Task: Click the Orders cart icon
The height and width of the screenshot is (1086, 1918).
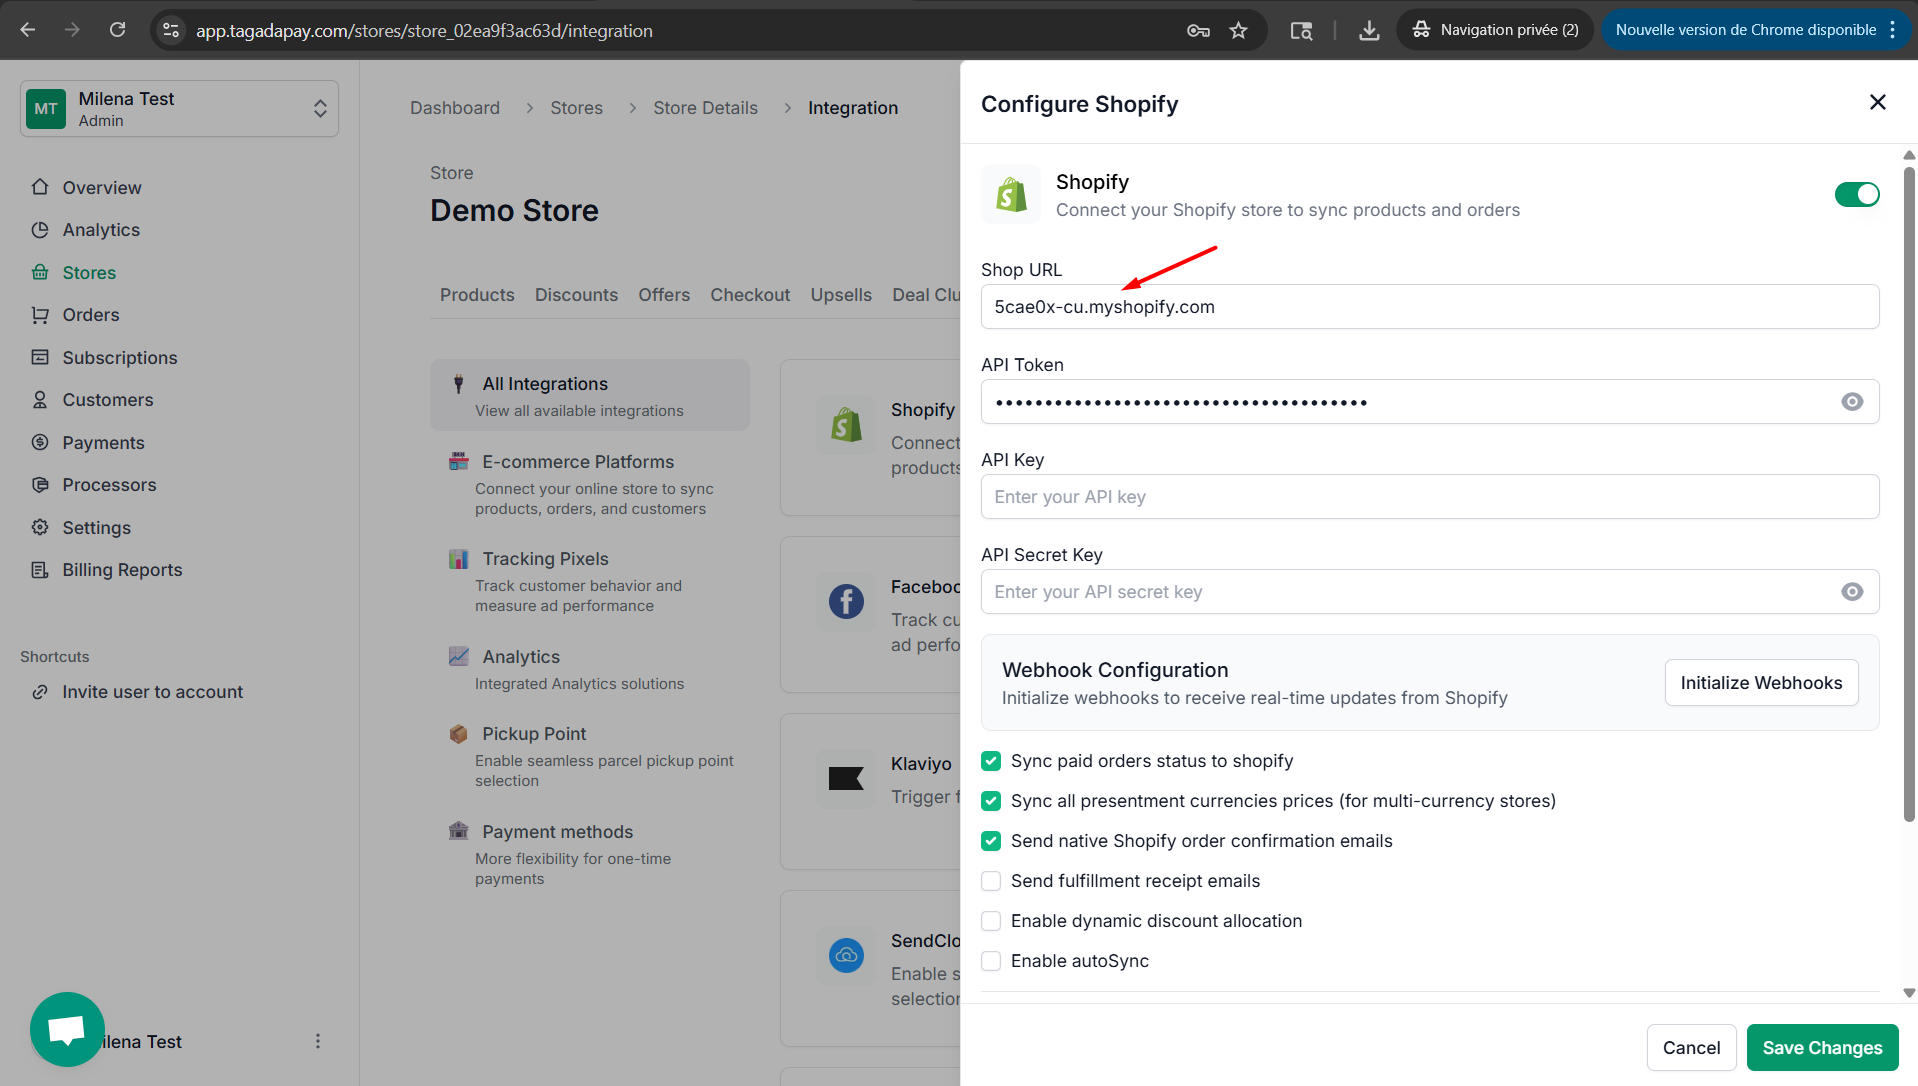Action: pos(40,315)
